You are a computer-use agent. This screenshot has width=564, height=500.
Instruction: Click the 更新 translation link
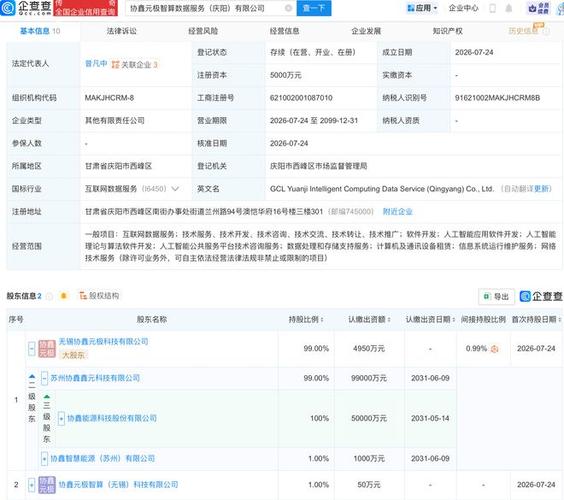542,188
